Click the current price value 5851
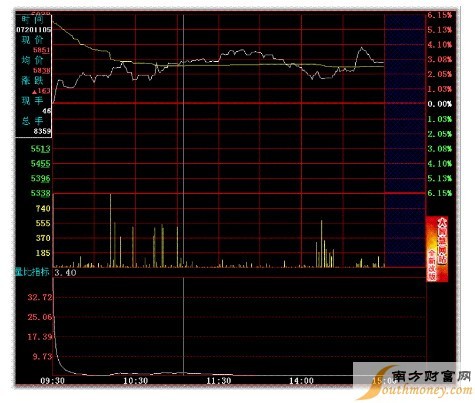Image resolution: width=475 pixels, height=403 pixels. (x=42, y=50)
